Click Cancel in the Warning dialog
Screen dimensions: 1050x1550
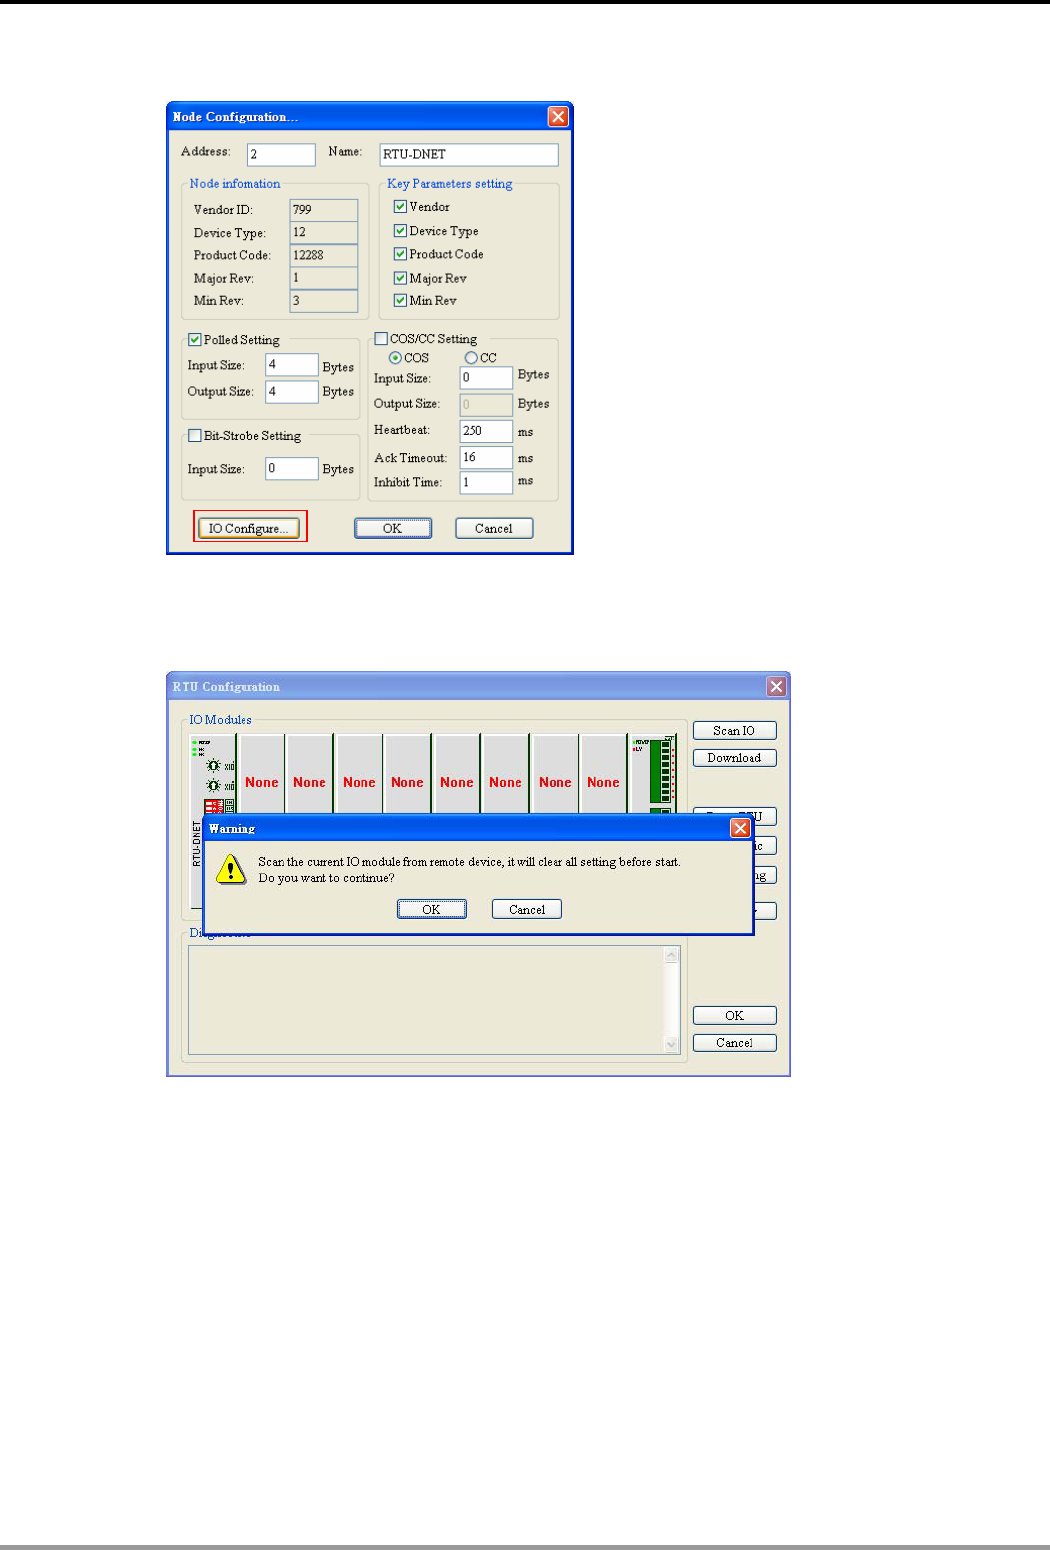tap(526, 909)
